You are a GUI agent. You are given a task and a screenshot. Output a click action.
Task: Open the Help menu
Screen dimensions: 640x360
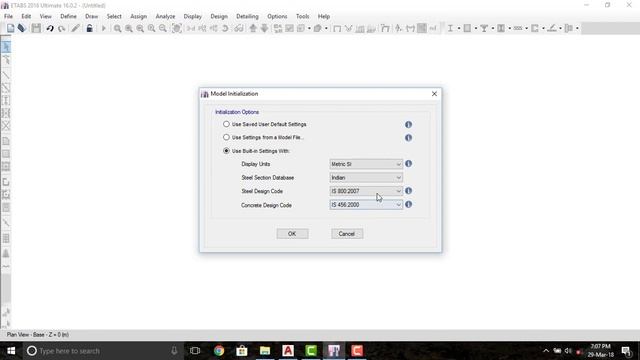point(324,16)
